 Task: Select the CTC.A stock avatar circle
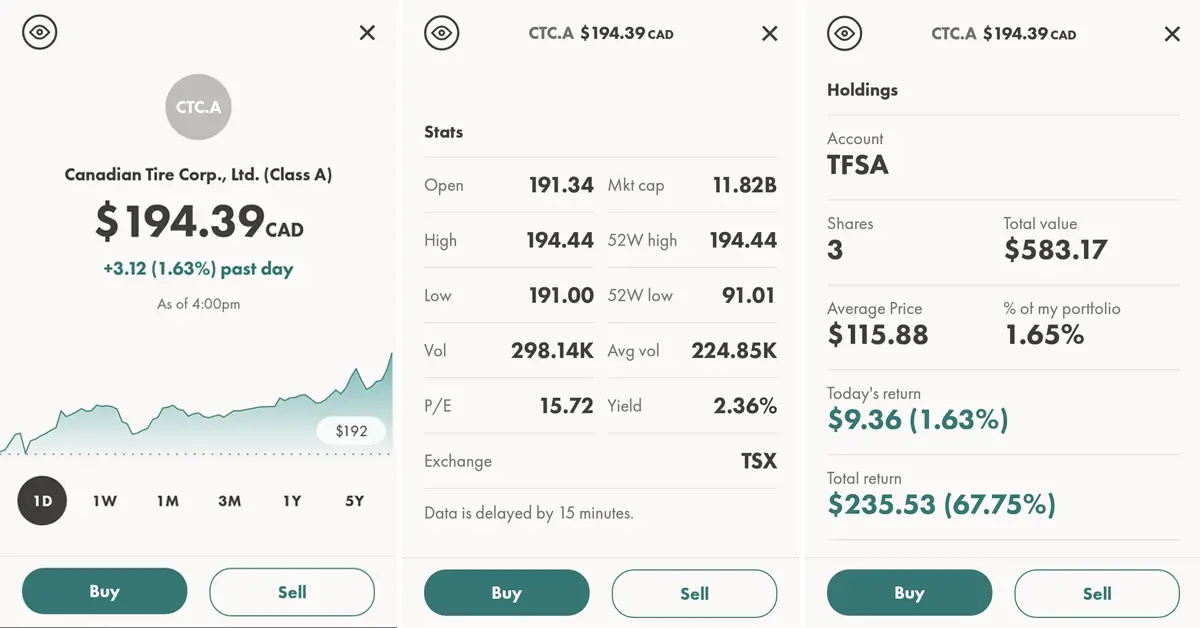pyautogui.click(x=198, y=107)
